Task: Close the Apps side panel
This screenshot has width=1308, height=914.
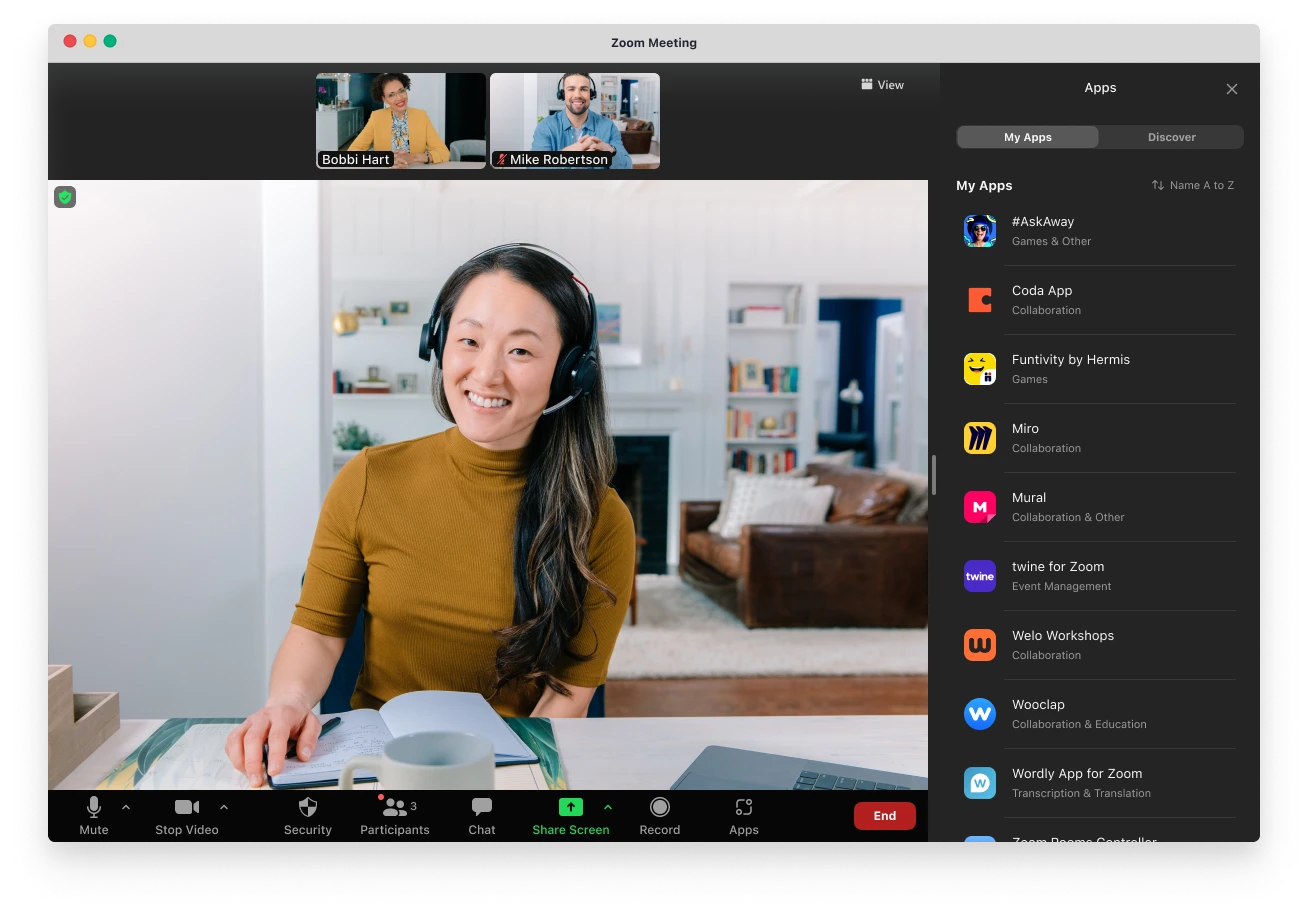Action: (x=1232, y=89)
